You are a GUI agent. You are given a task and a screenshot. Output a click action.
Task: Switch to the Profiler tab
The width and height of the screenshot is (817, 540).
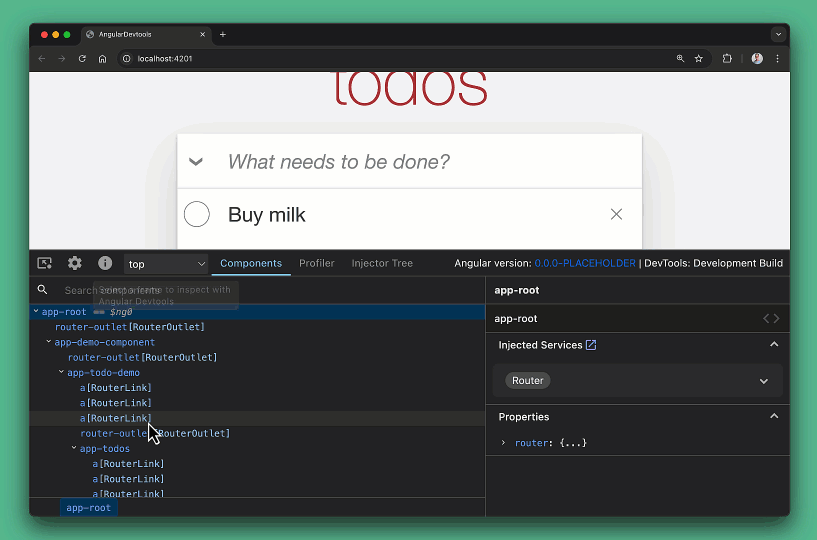[x=317, y=263]
